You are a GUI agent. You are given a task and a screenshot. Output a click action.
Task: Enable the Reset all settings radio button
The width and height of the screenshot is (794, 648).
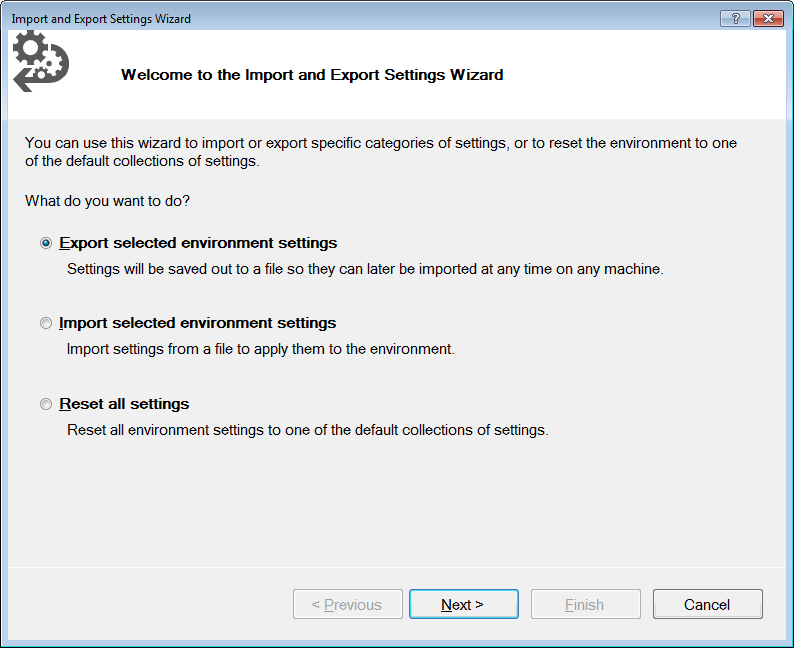46,404
